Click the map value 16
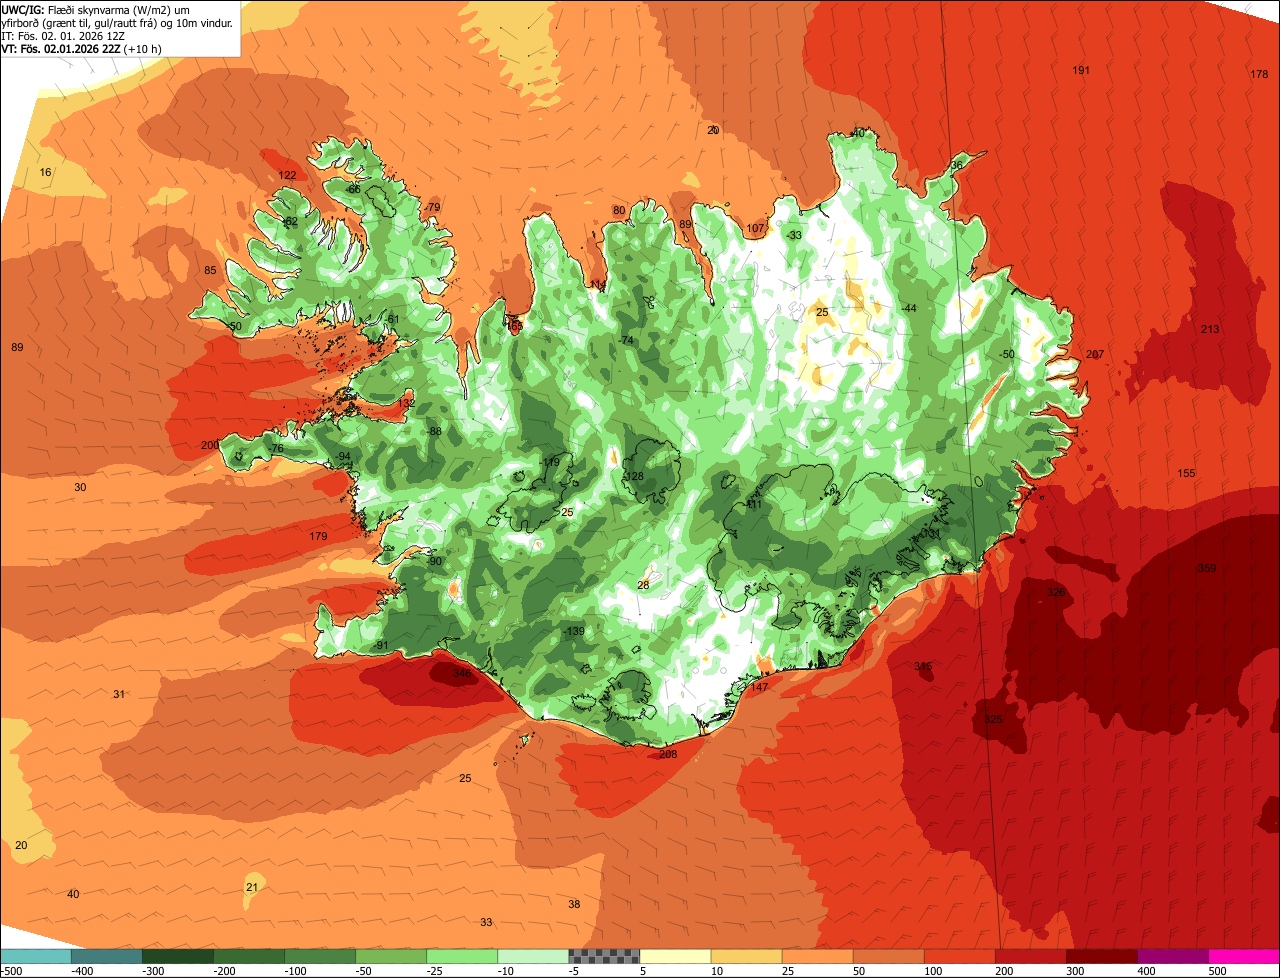The image size is (1280, 978). [45, 172]
